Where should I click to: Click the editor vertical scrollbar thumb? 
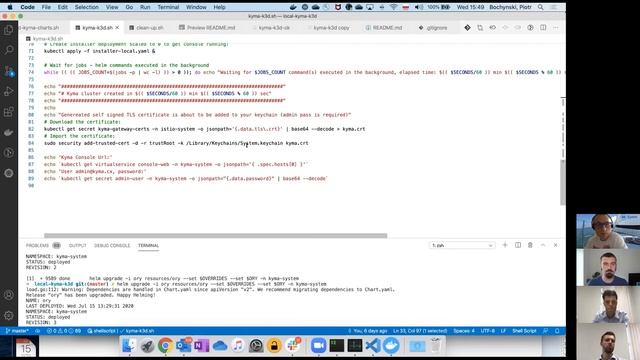(563, 182)
